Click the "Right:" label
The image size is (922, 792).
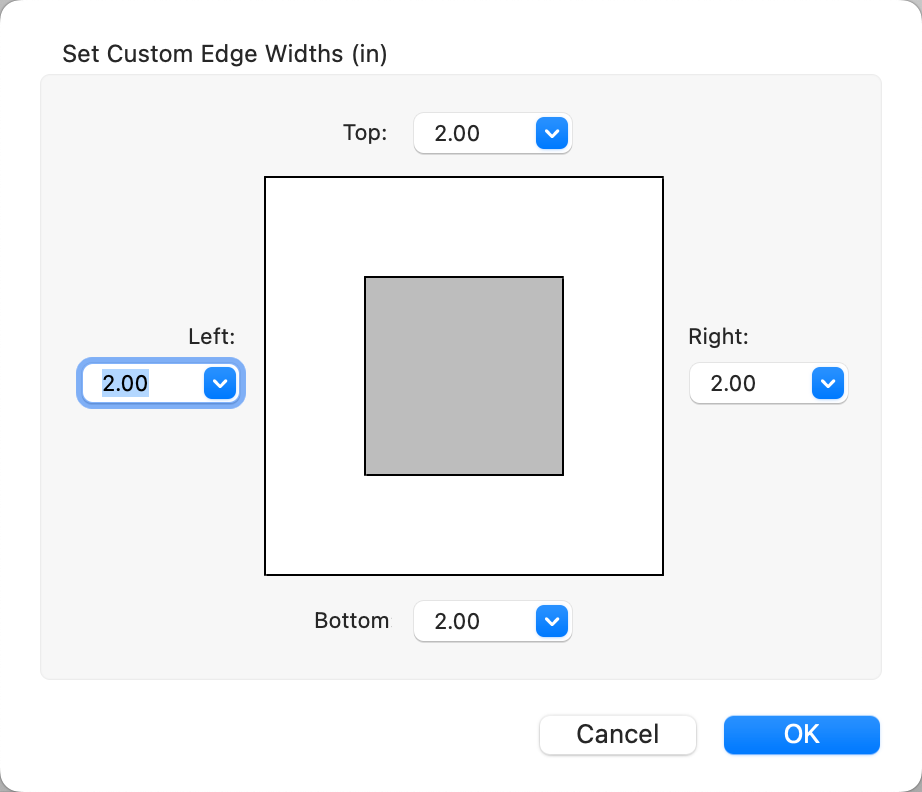coord(718,336)
